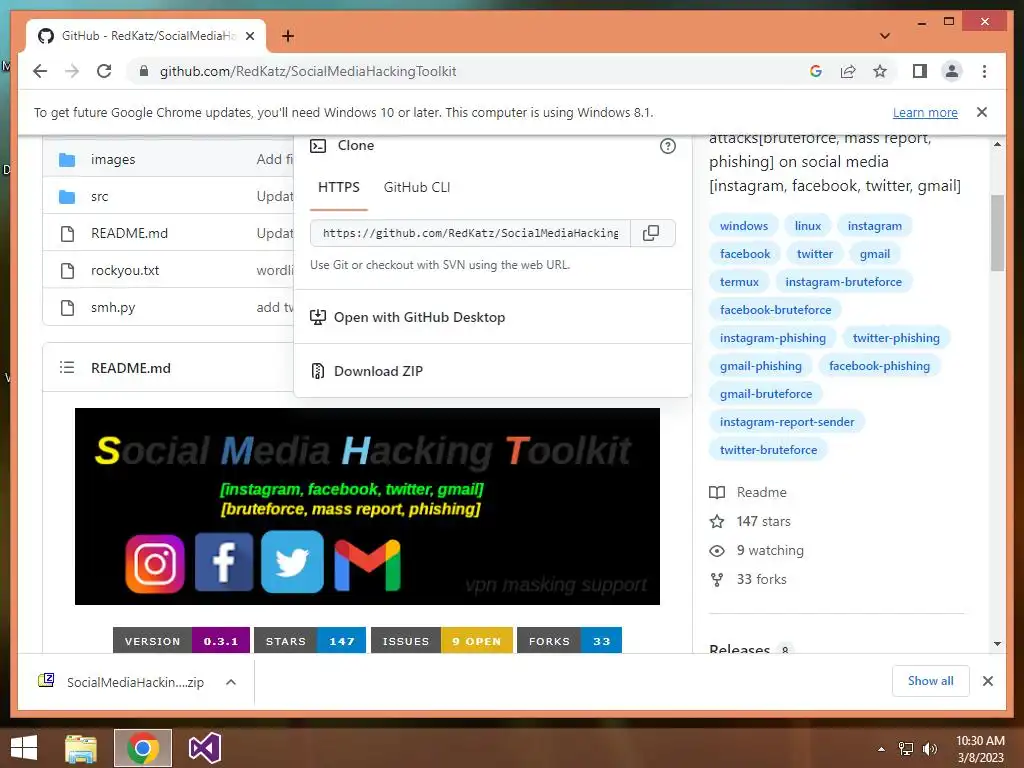
Task: View the 33 forks link
Action: click(748, 579)
